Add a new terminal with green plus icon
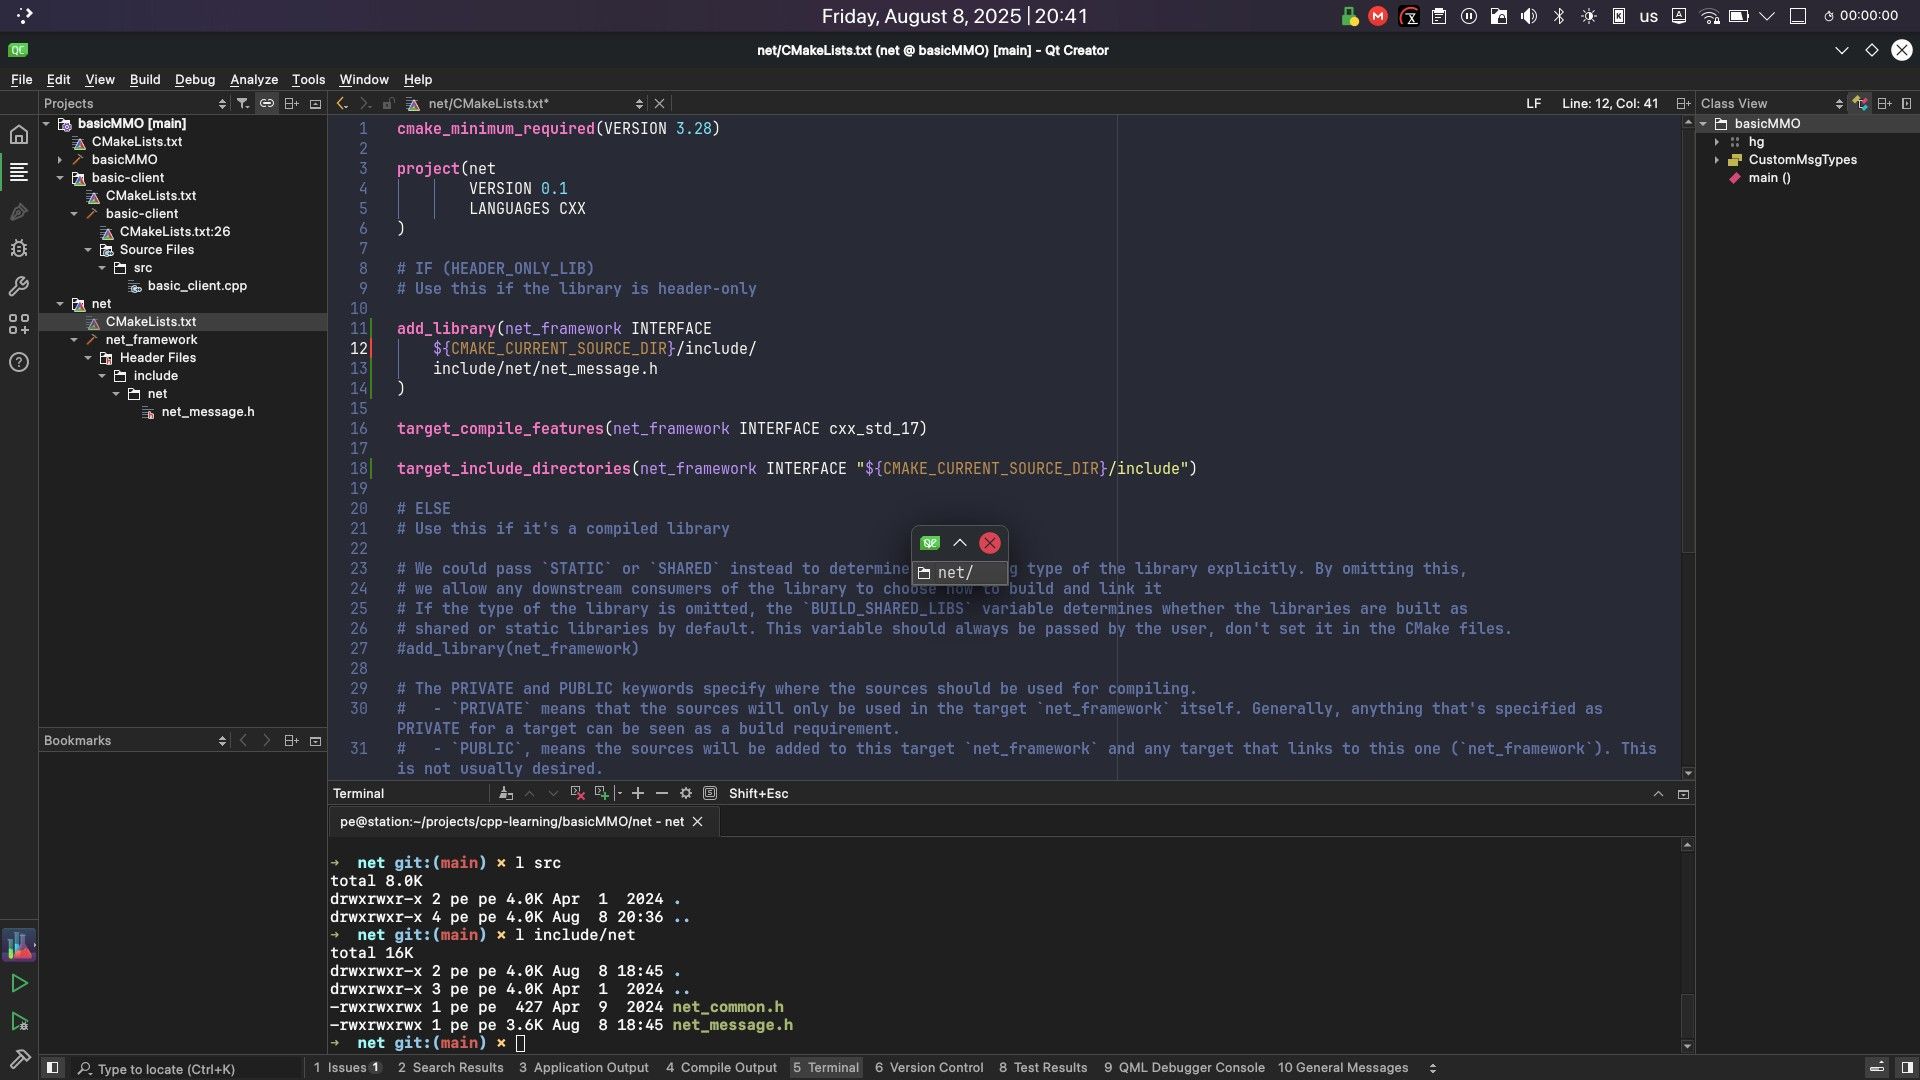This screenshot has width=1920, height=1080. 602,794
